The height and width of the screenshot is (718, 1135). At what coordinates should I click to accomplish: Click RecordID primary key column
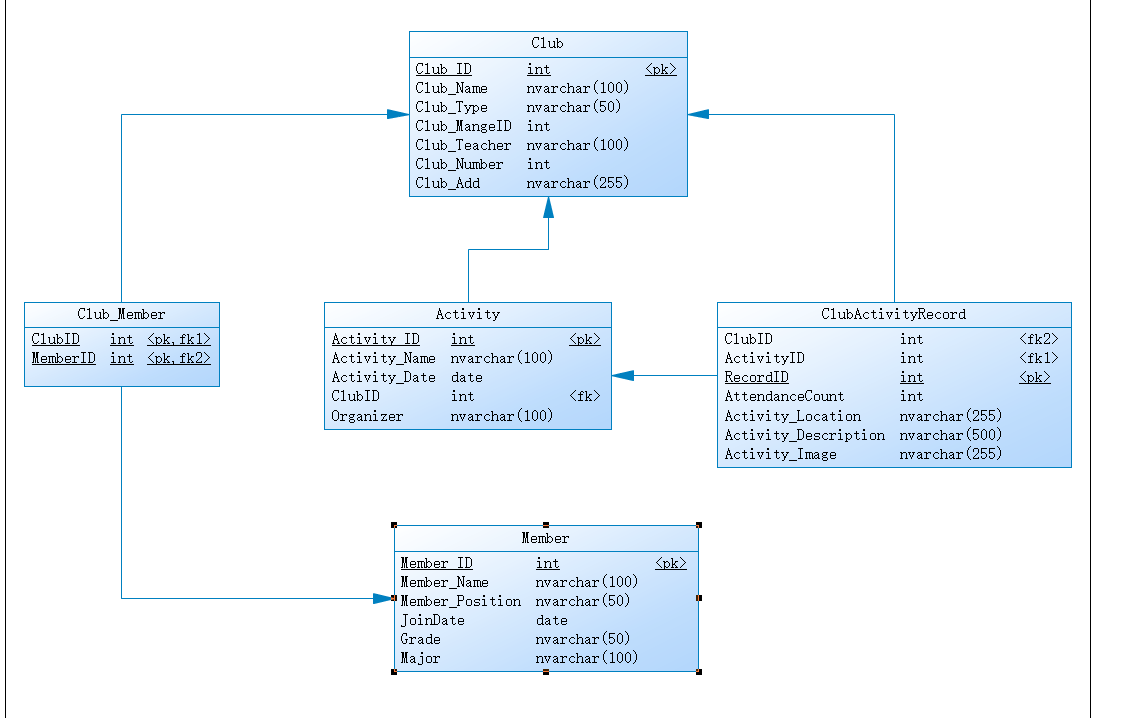pos(756,377)
